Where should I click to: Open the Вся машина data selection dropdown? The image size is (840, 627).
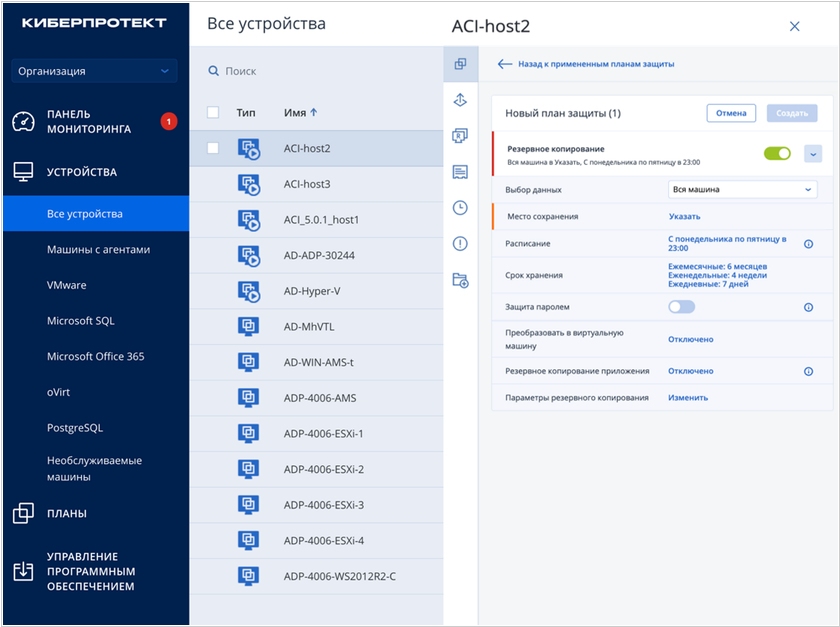coord(742,189)
